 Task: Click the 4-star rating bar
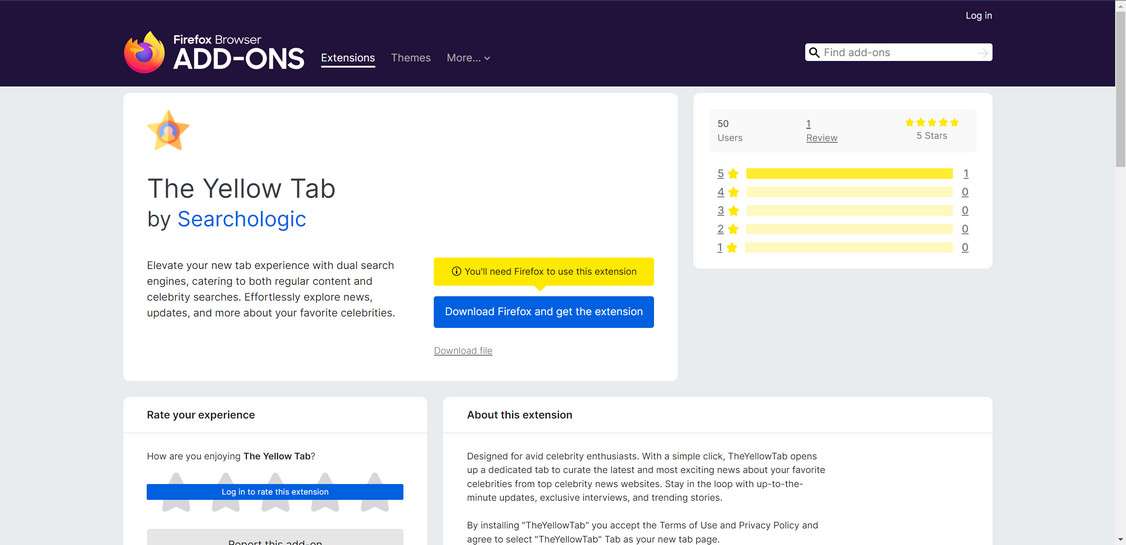(x=849, y=192)
